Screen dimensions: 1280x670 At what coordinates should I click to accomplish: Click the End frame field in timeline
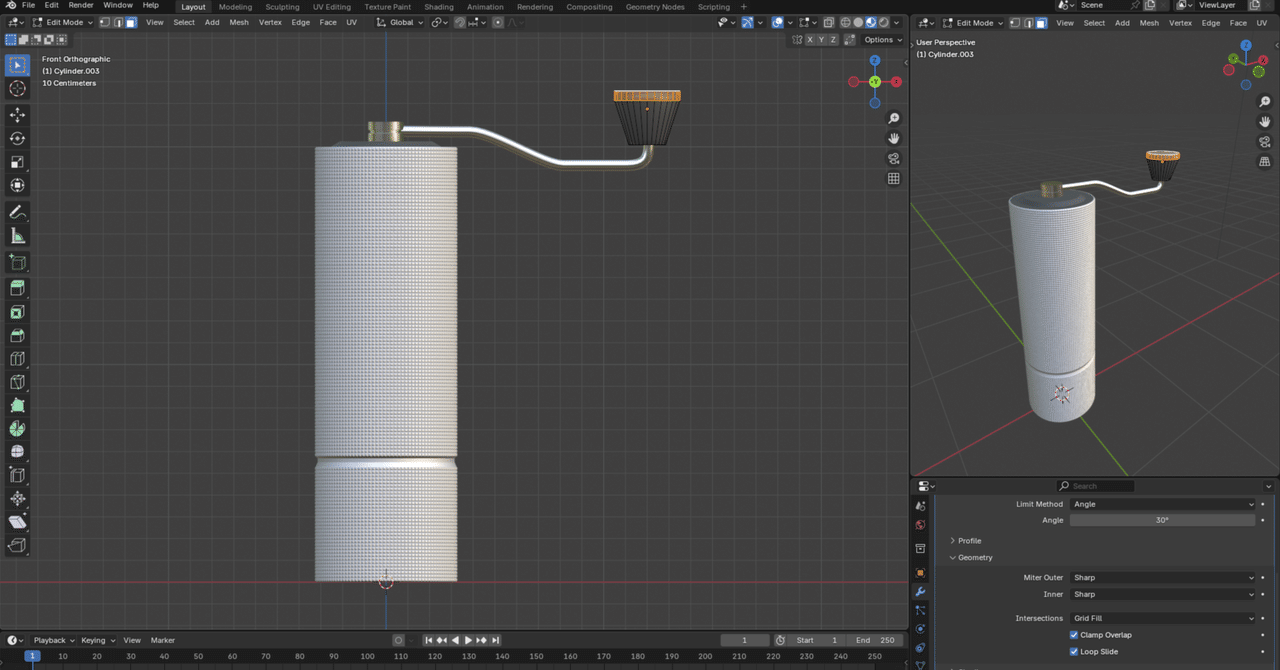click(x=874, y=640)
